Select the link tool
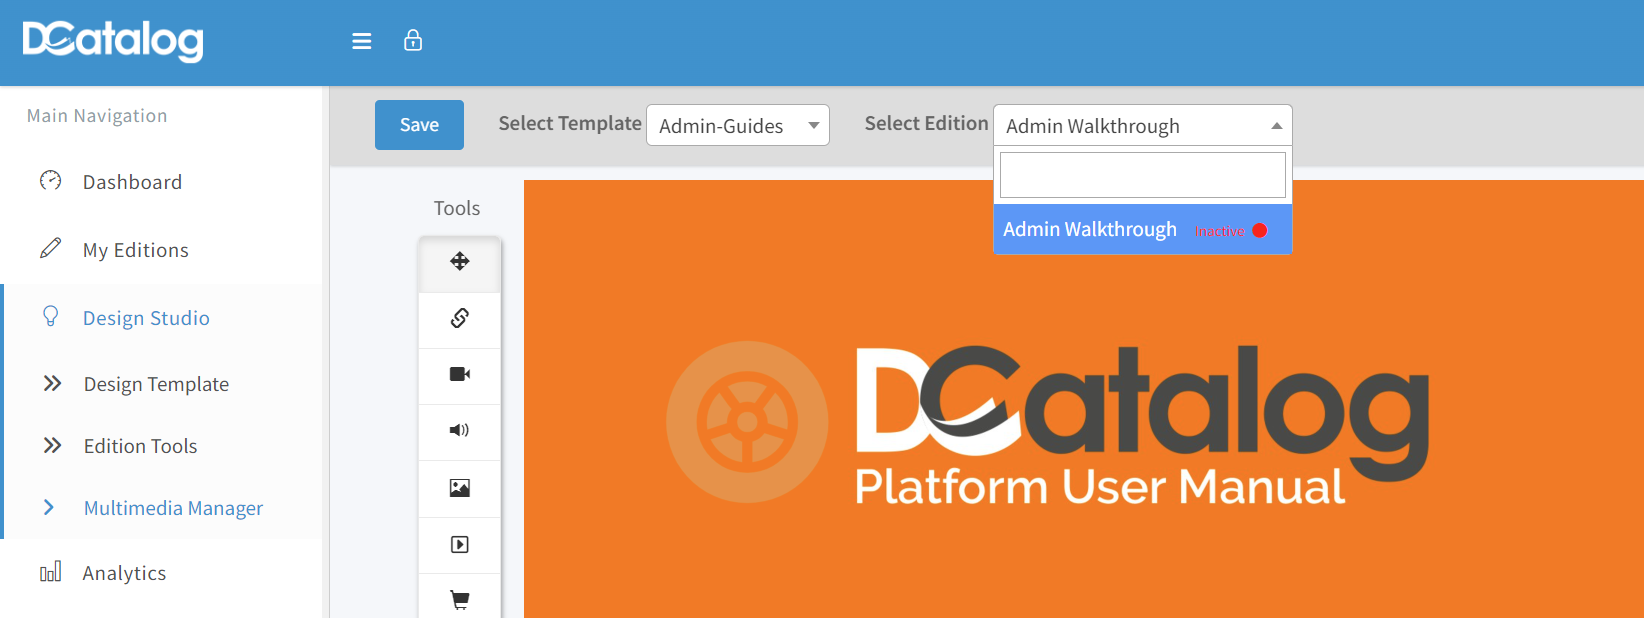Viewport: 1644px width, 618px height. click(460, 318)
